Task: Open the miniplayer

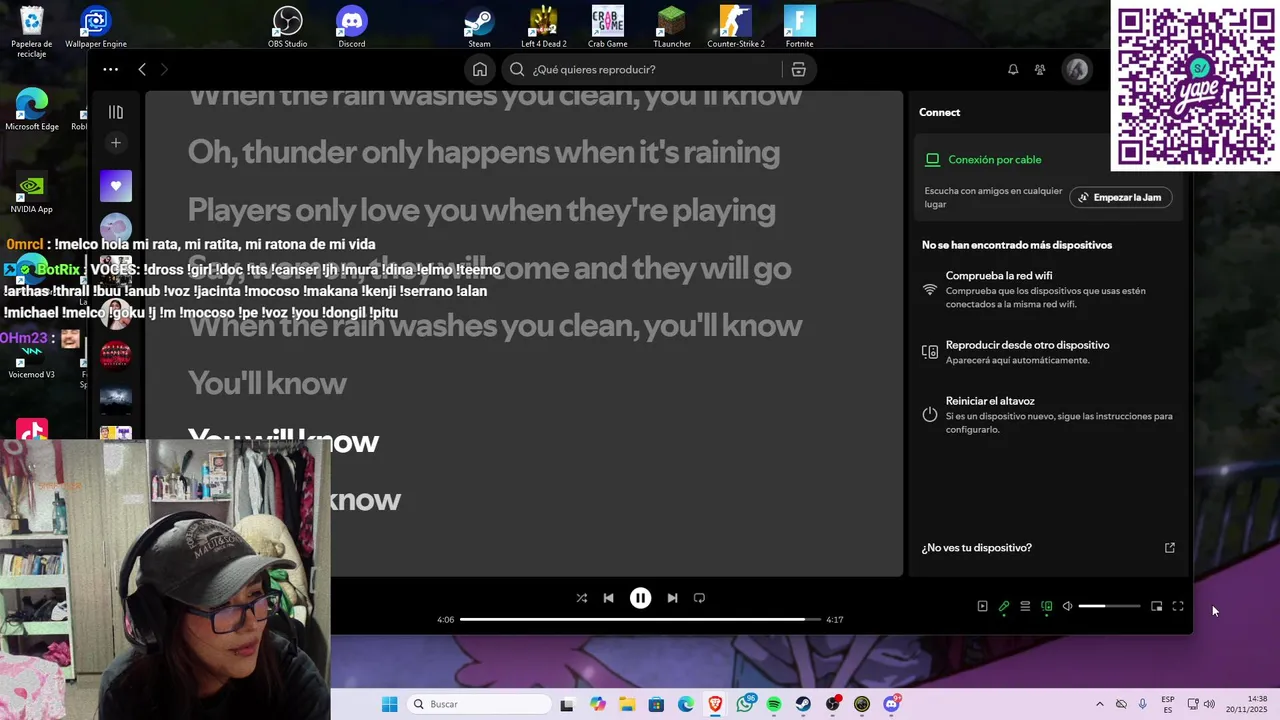Action: (1157, 606)
